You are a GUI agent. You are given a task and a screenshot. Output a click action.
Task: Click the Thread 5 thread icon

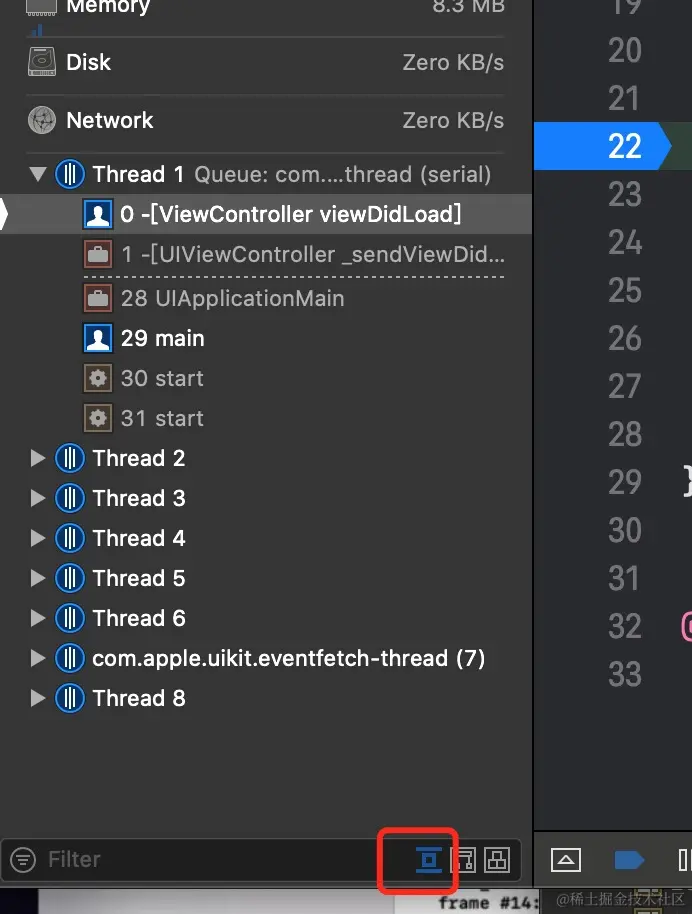point(69,578)
